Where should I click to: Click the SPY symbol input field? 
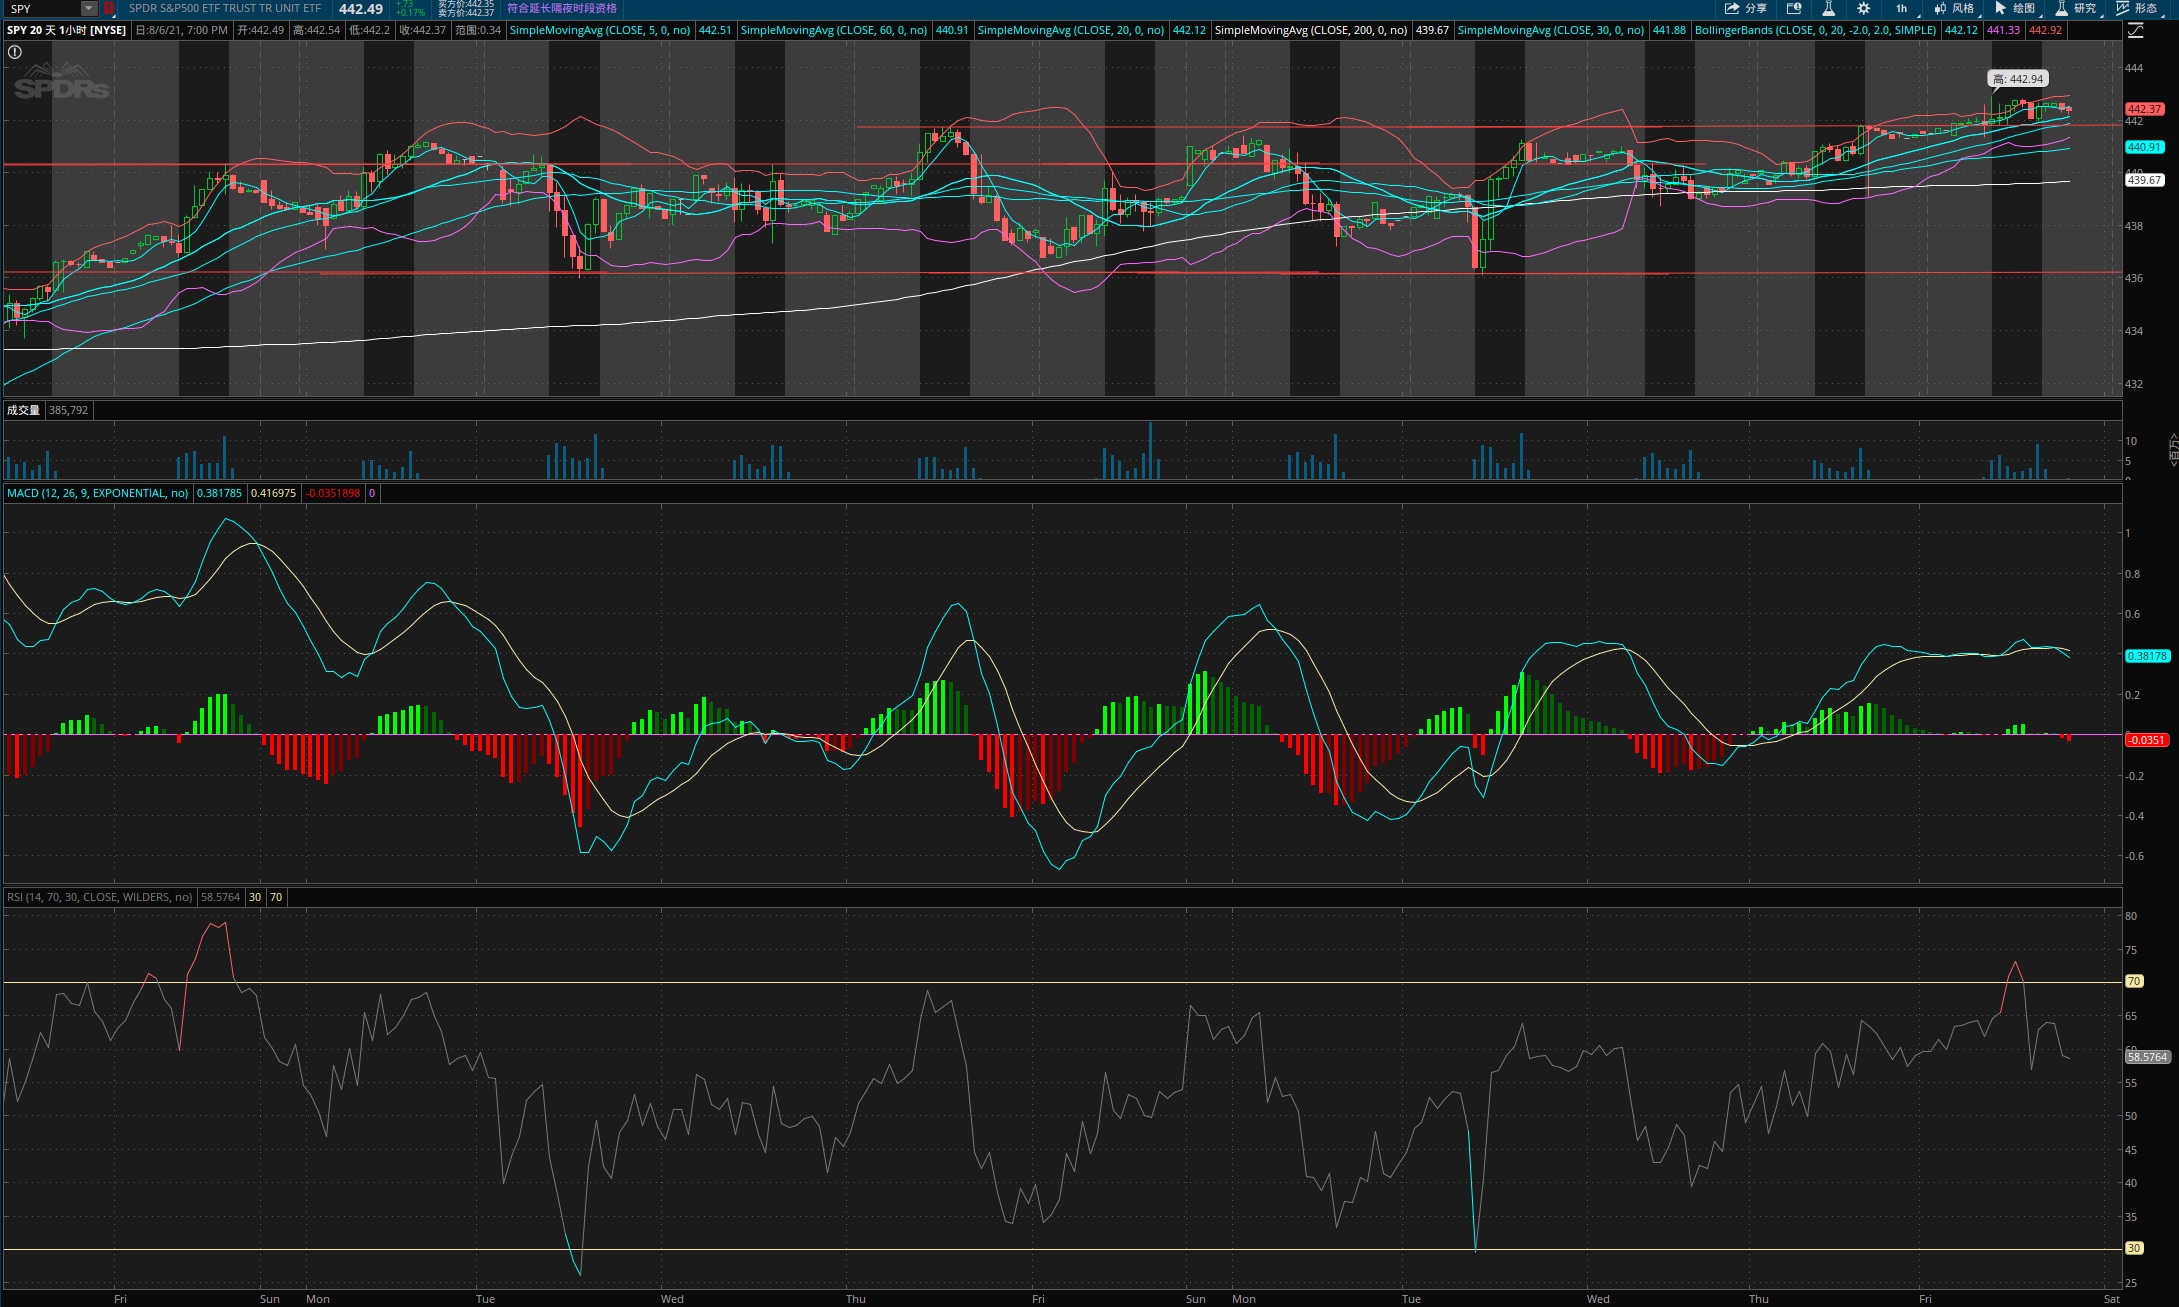coord(42,9)
